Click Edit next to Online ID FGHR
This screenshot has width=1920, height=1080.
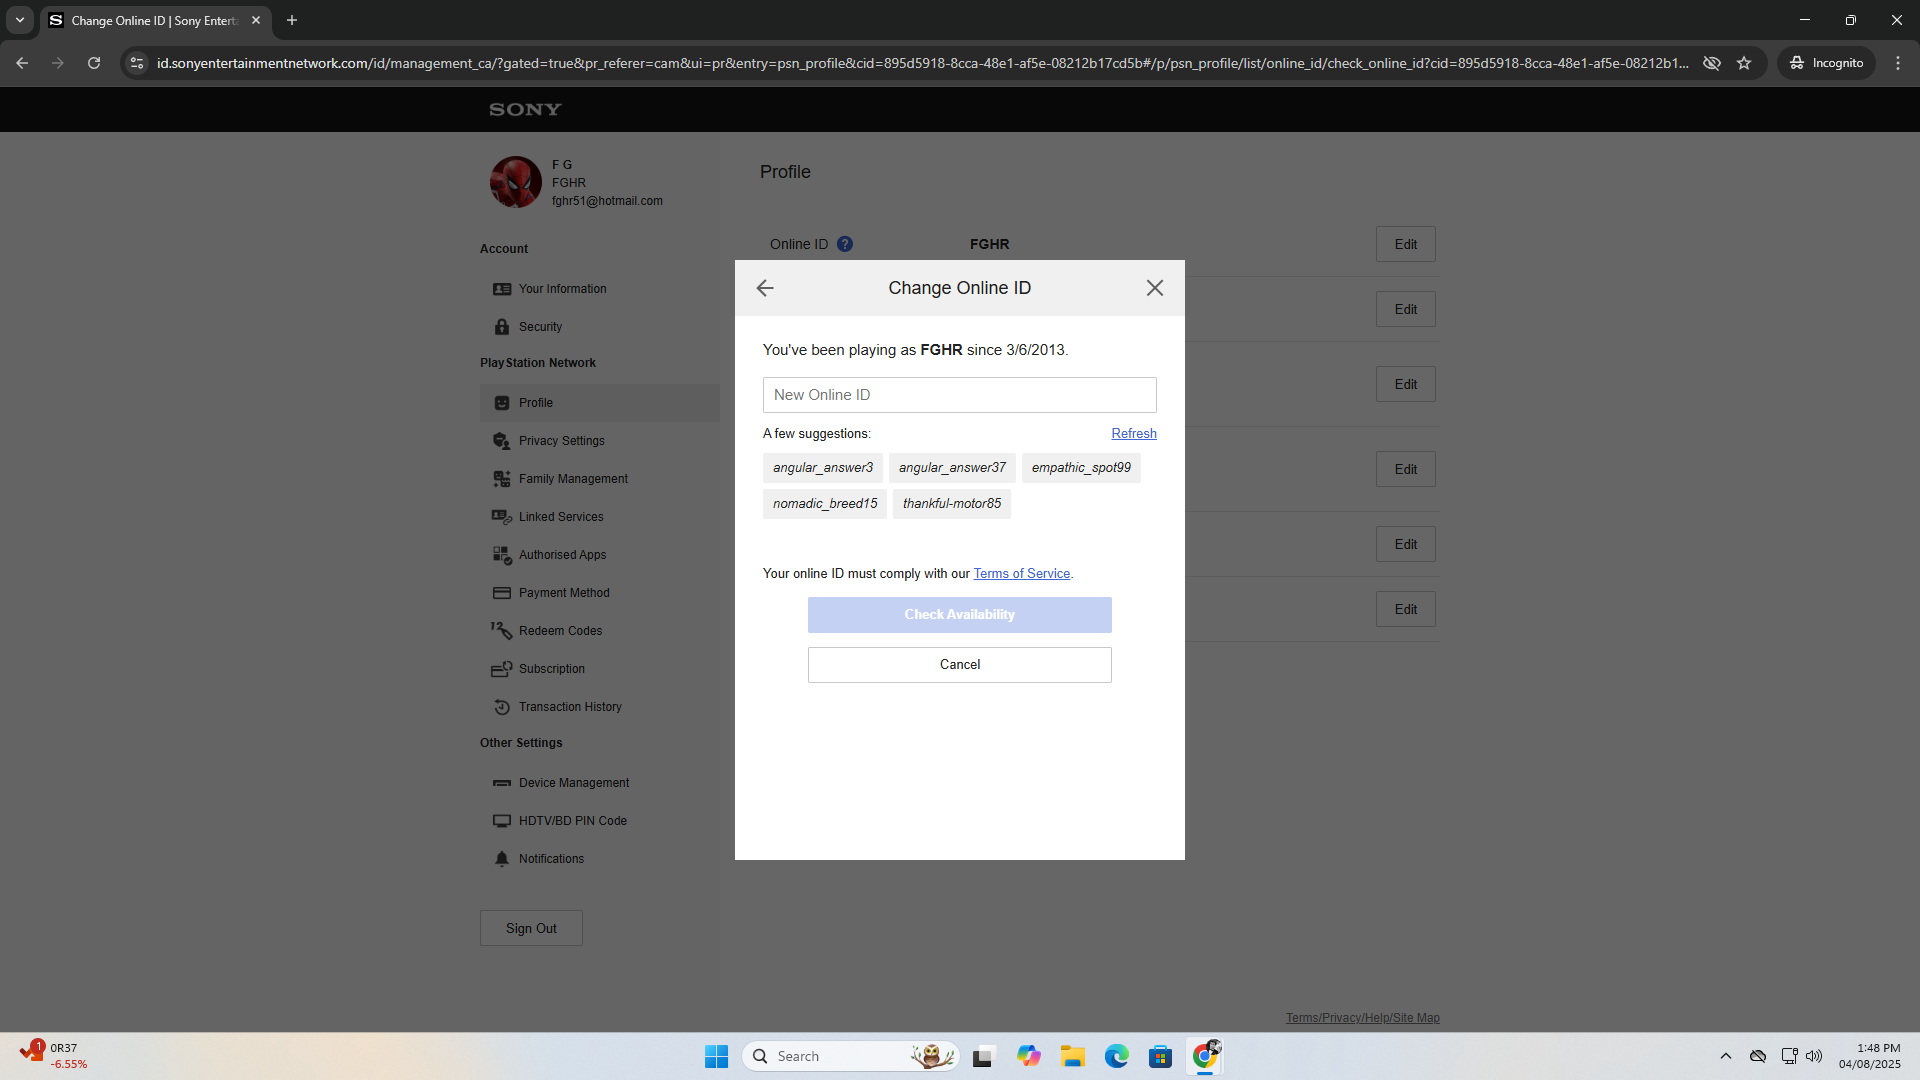(x=1406, y=244)
